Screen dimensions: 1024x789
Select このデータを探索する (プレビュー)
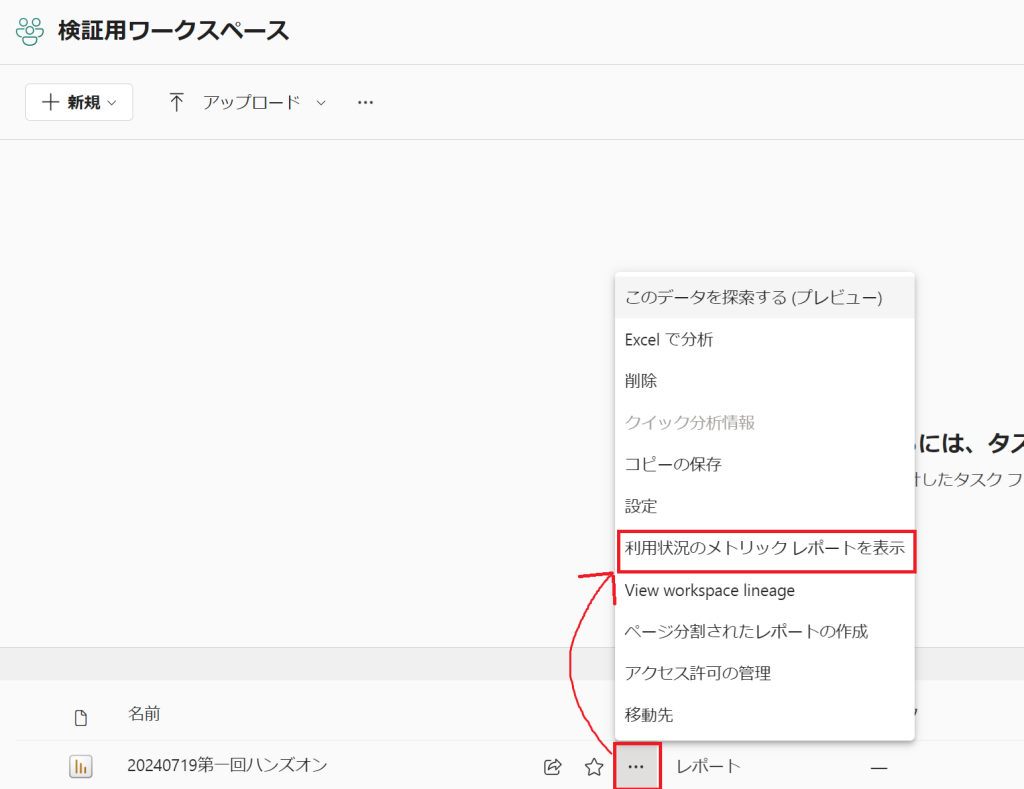point(753,297)
